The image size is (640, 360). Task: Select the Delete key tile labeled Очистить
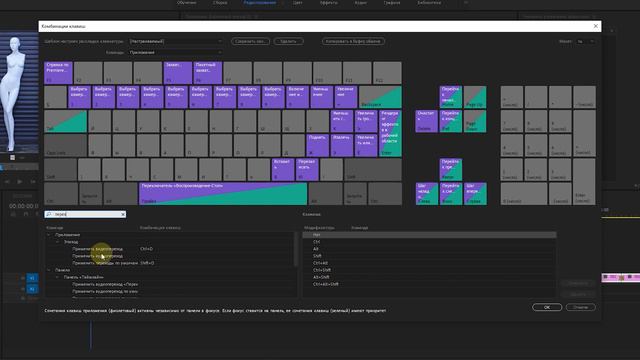point(427,121)
